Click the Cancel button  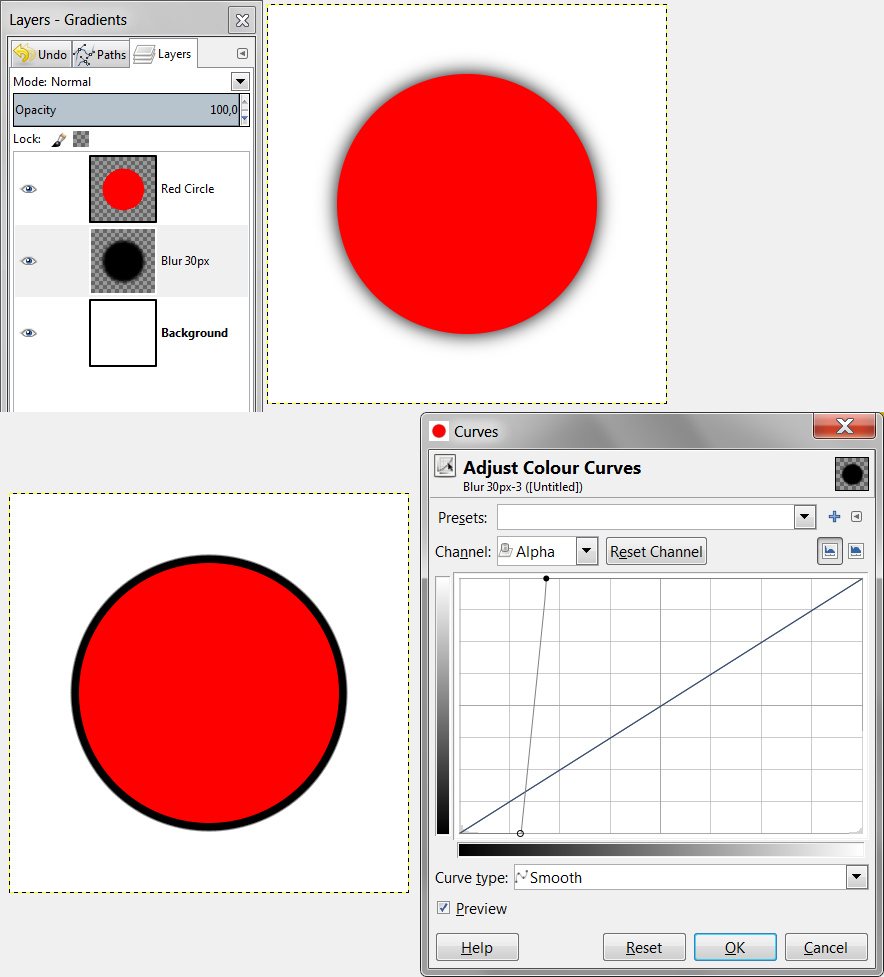click(826, 948)
